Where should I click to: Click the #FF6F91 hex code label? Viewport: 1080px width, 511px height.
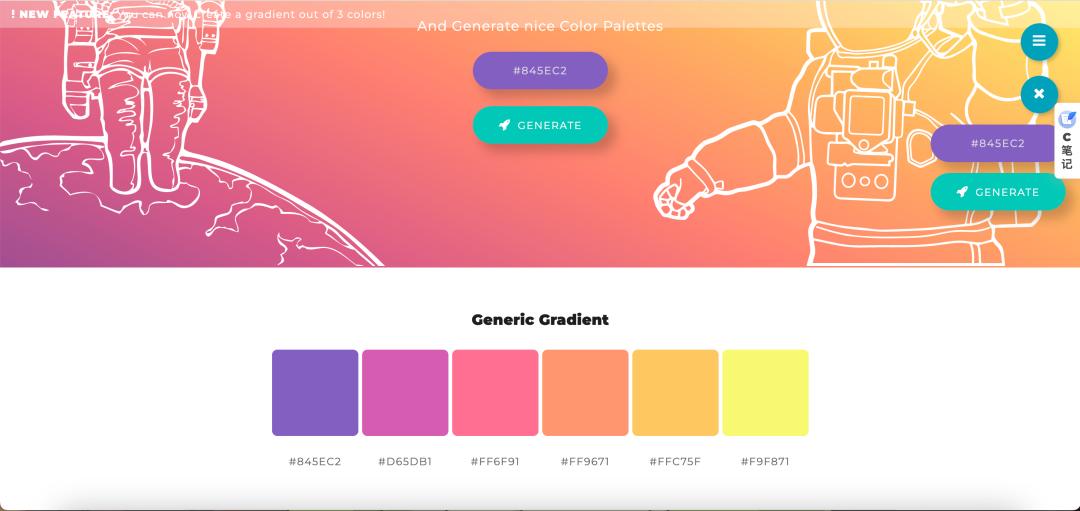pos(495,462)
